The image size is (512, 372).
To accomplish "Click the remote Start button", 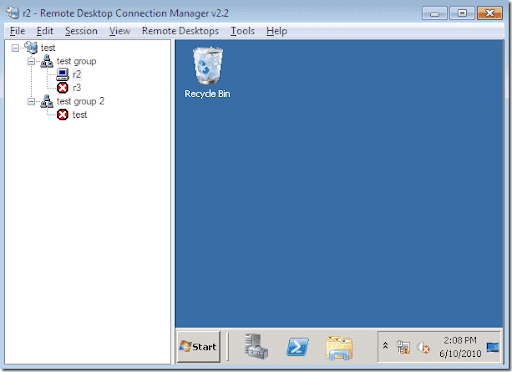I will click(x=199, y=347).
